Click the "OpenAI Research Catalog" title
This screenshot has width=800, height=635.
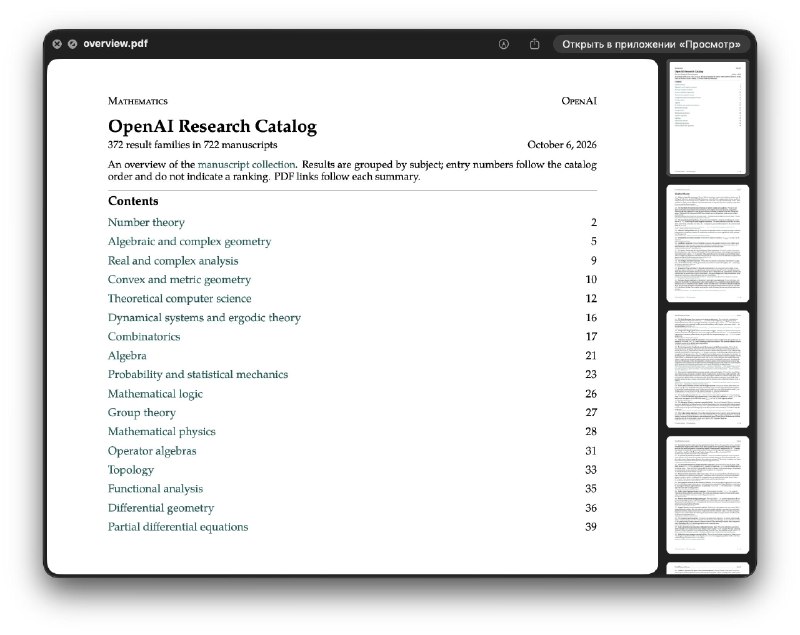(x=212, y=126)
